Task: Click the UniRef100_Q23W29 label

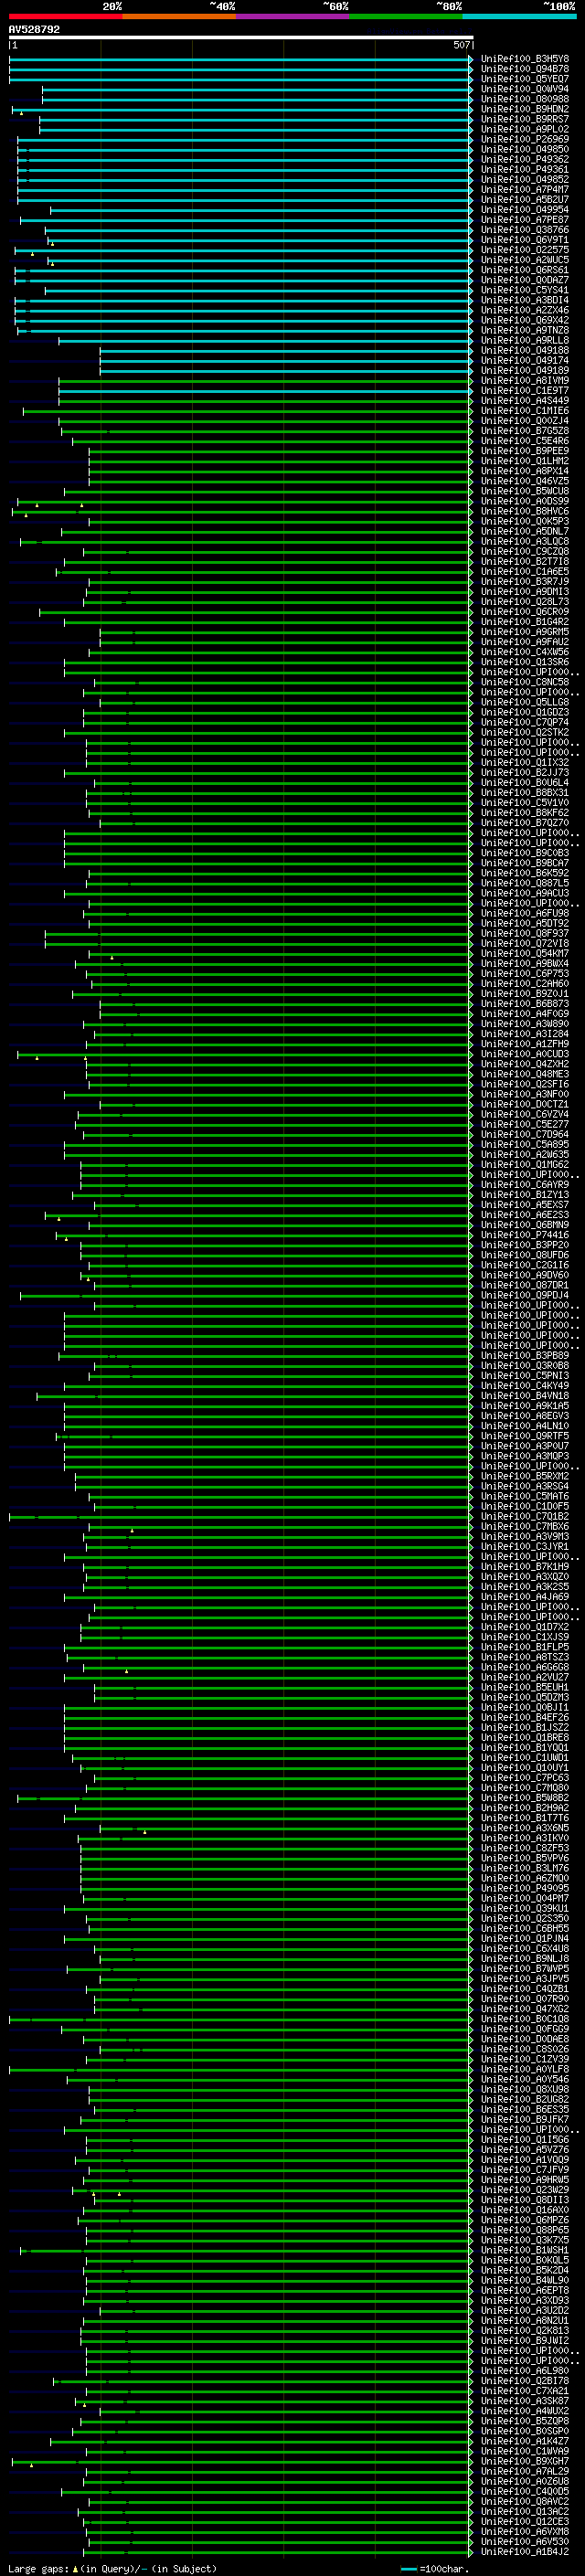Action: coord(524,2189)
